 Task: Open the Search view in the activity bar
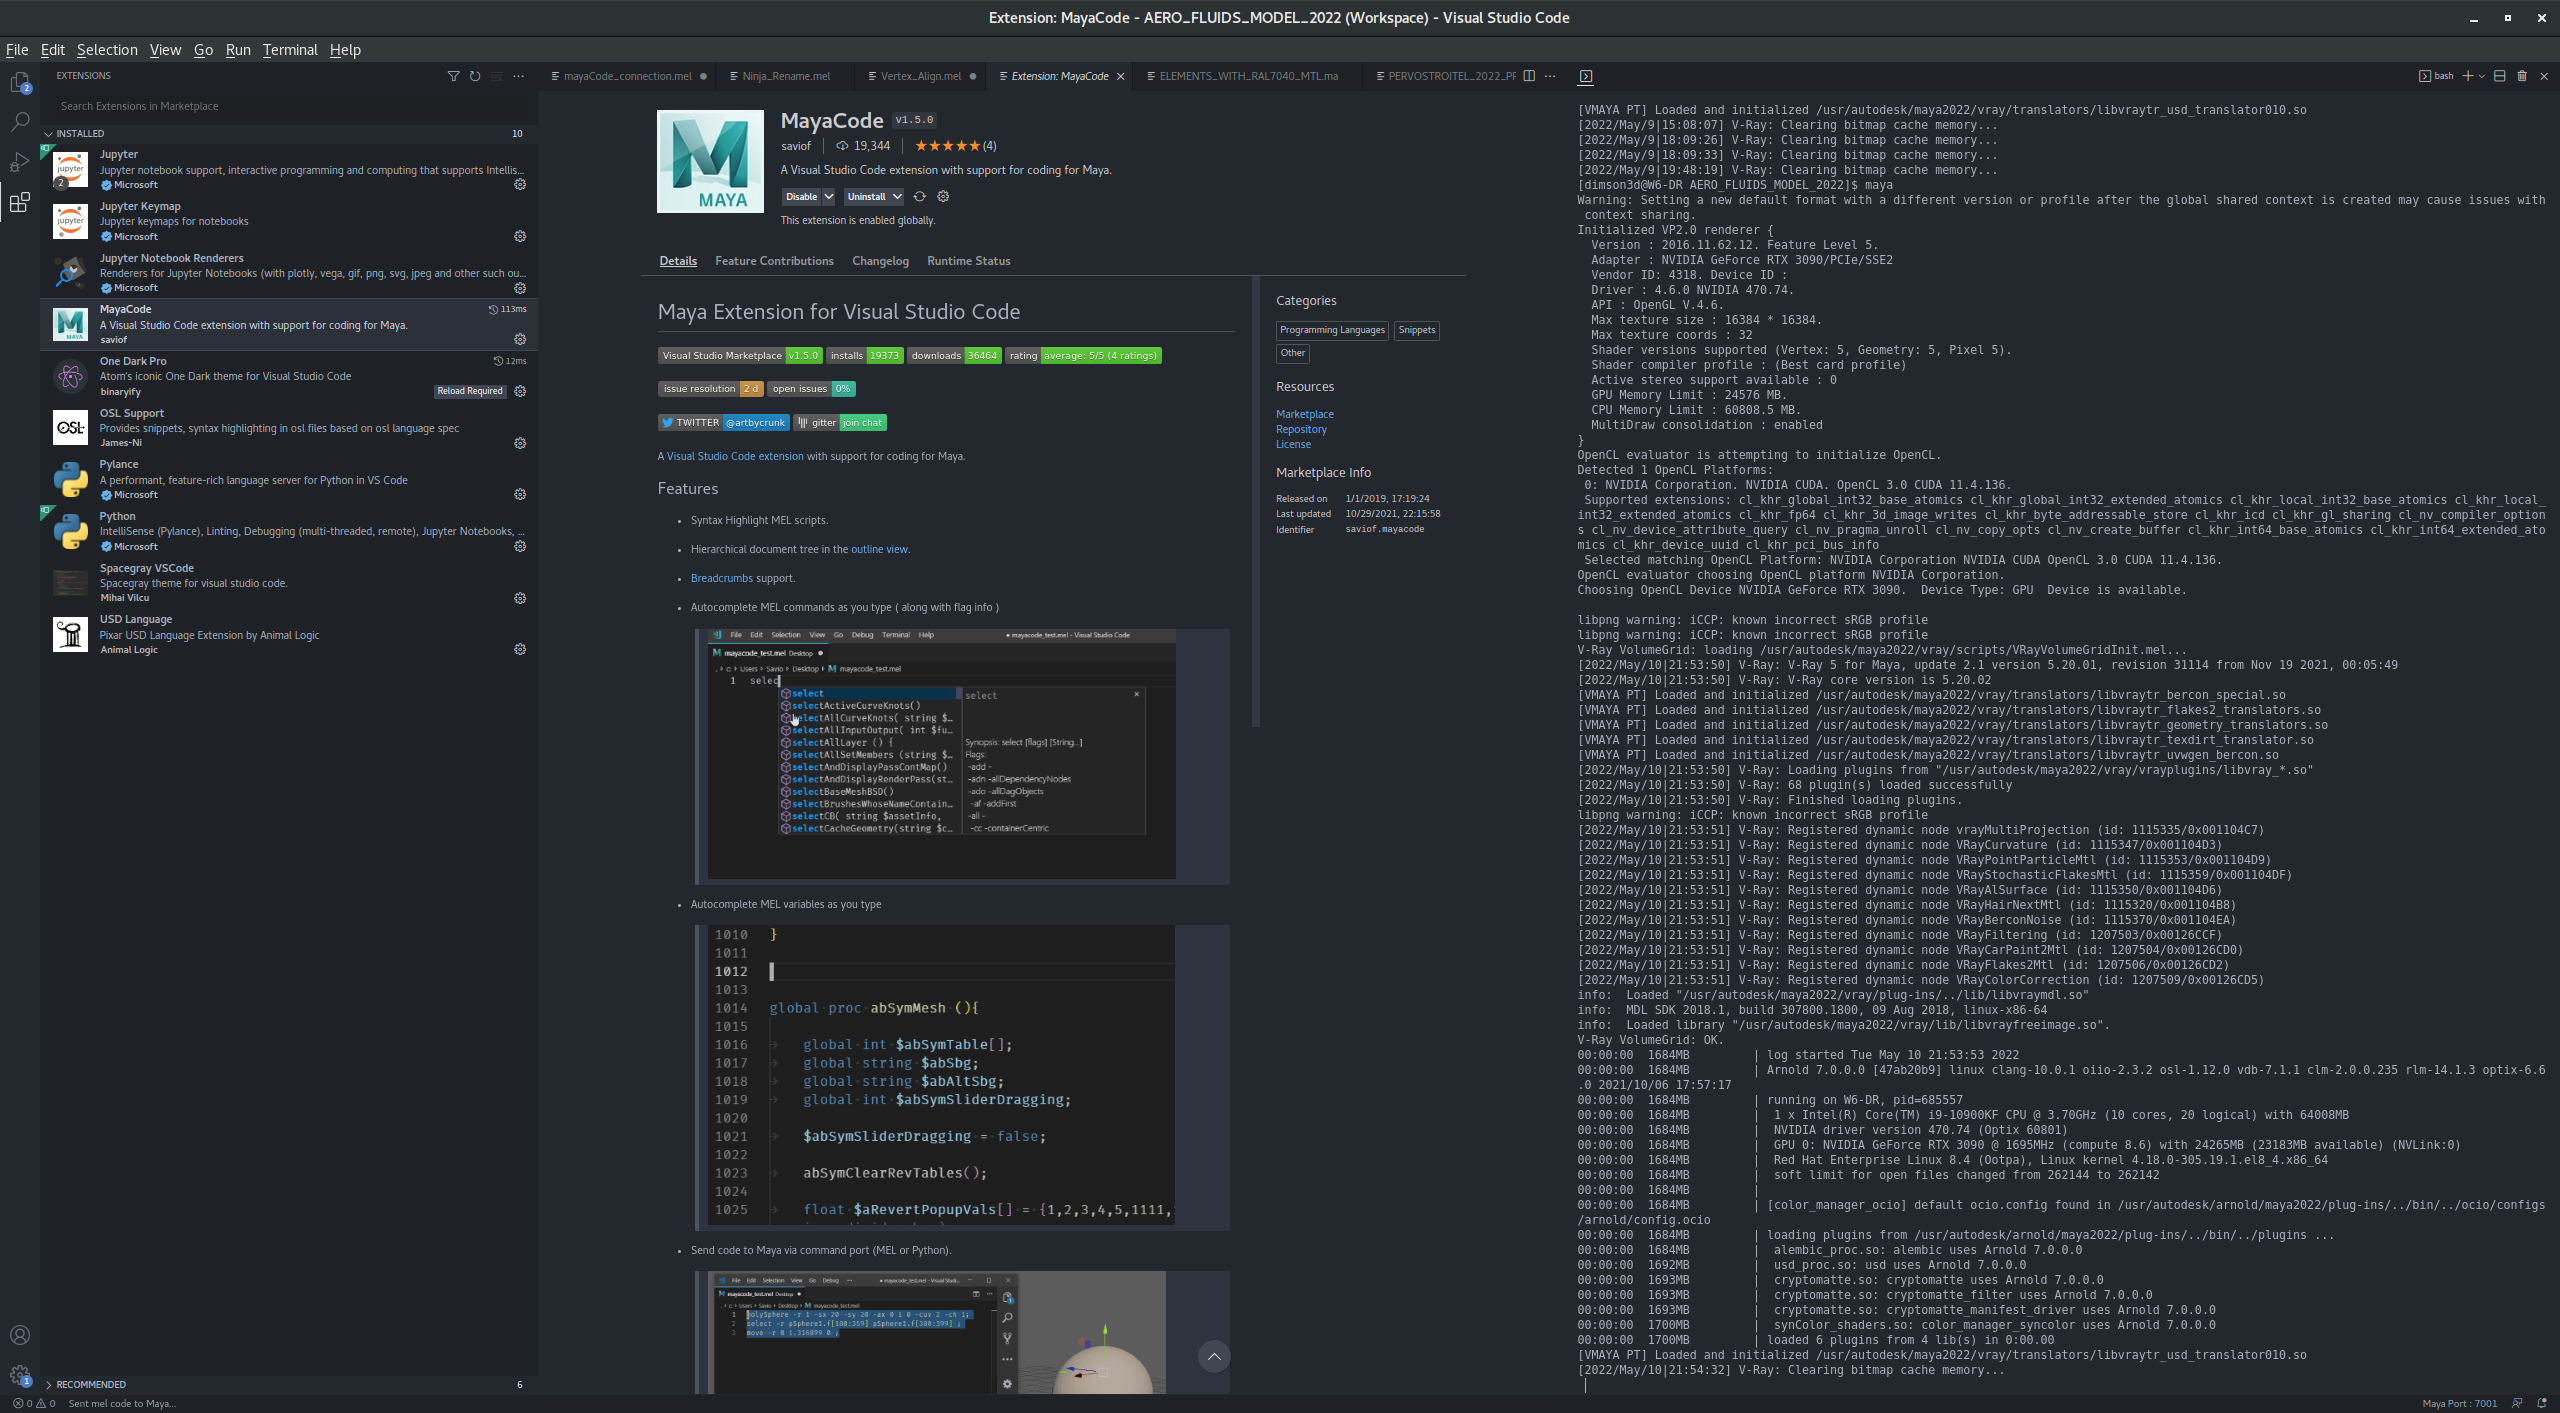point(20,121)
